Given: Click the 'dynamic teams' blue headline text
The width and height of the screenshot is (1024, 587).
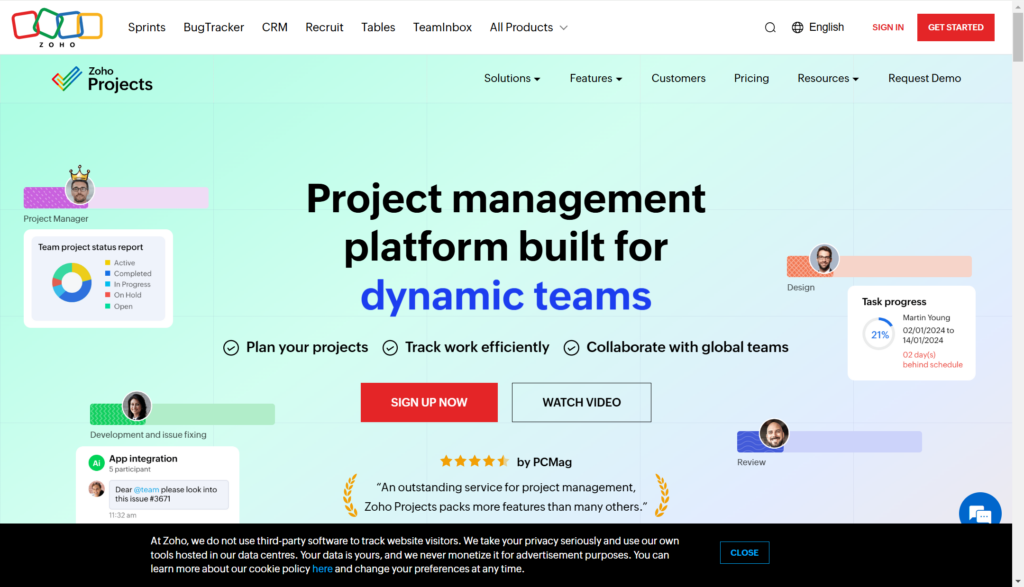Looking at the screenshot, I should pyautogui.click(x=506, y=296).
